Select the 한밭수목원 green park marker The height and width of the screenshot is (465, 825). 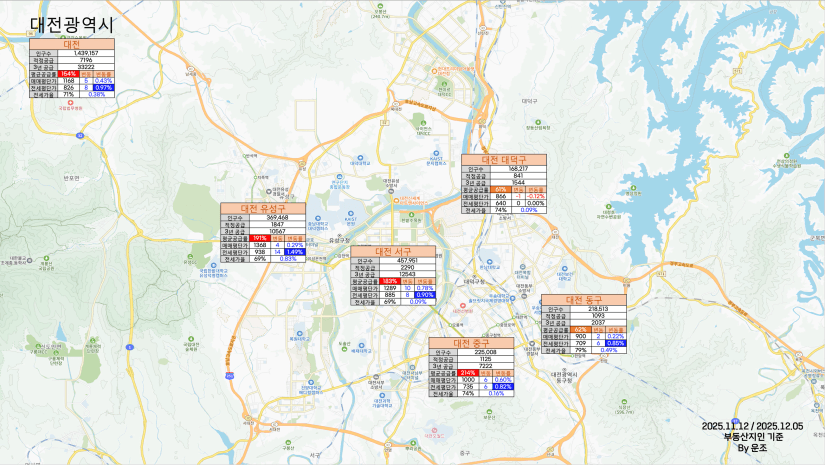click(412, 215)
